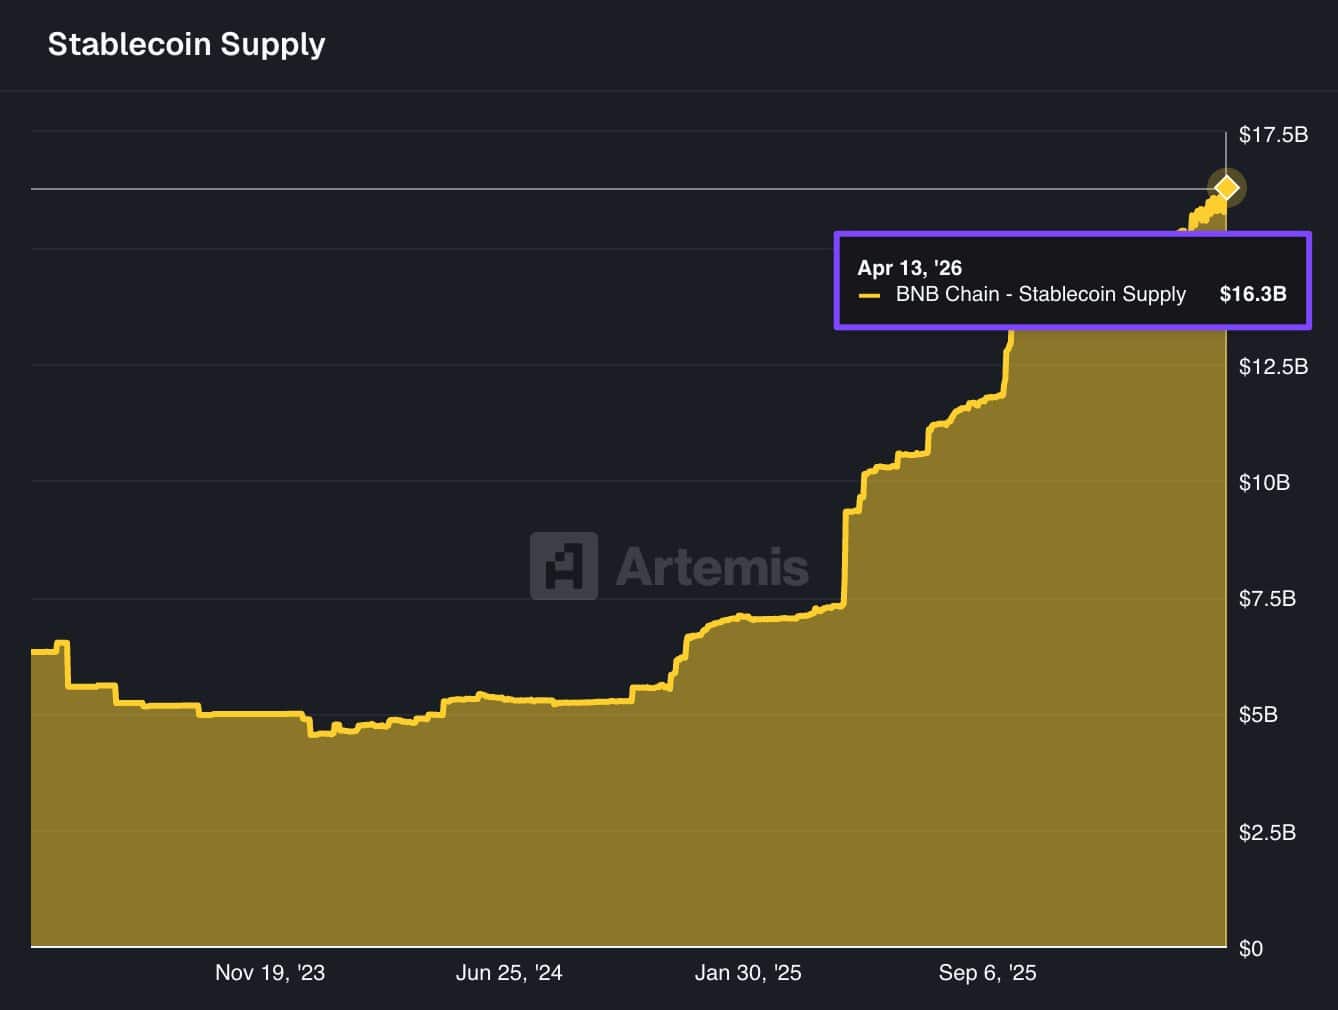Click the BNB Chain color swatch in the tooltip

click(x=870, y=295)
